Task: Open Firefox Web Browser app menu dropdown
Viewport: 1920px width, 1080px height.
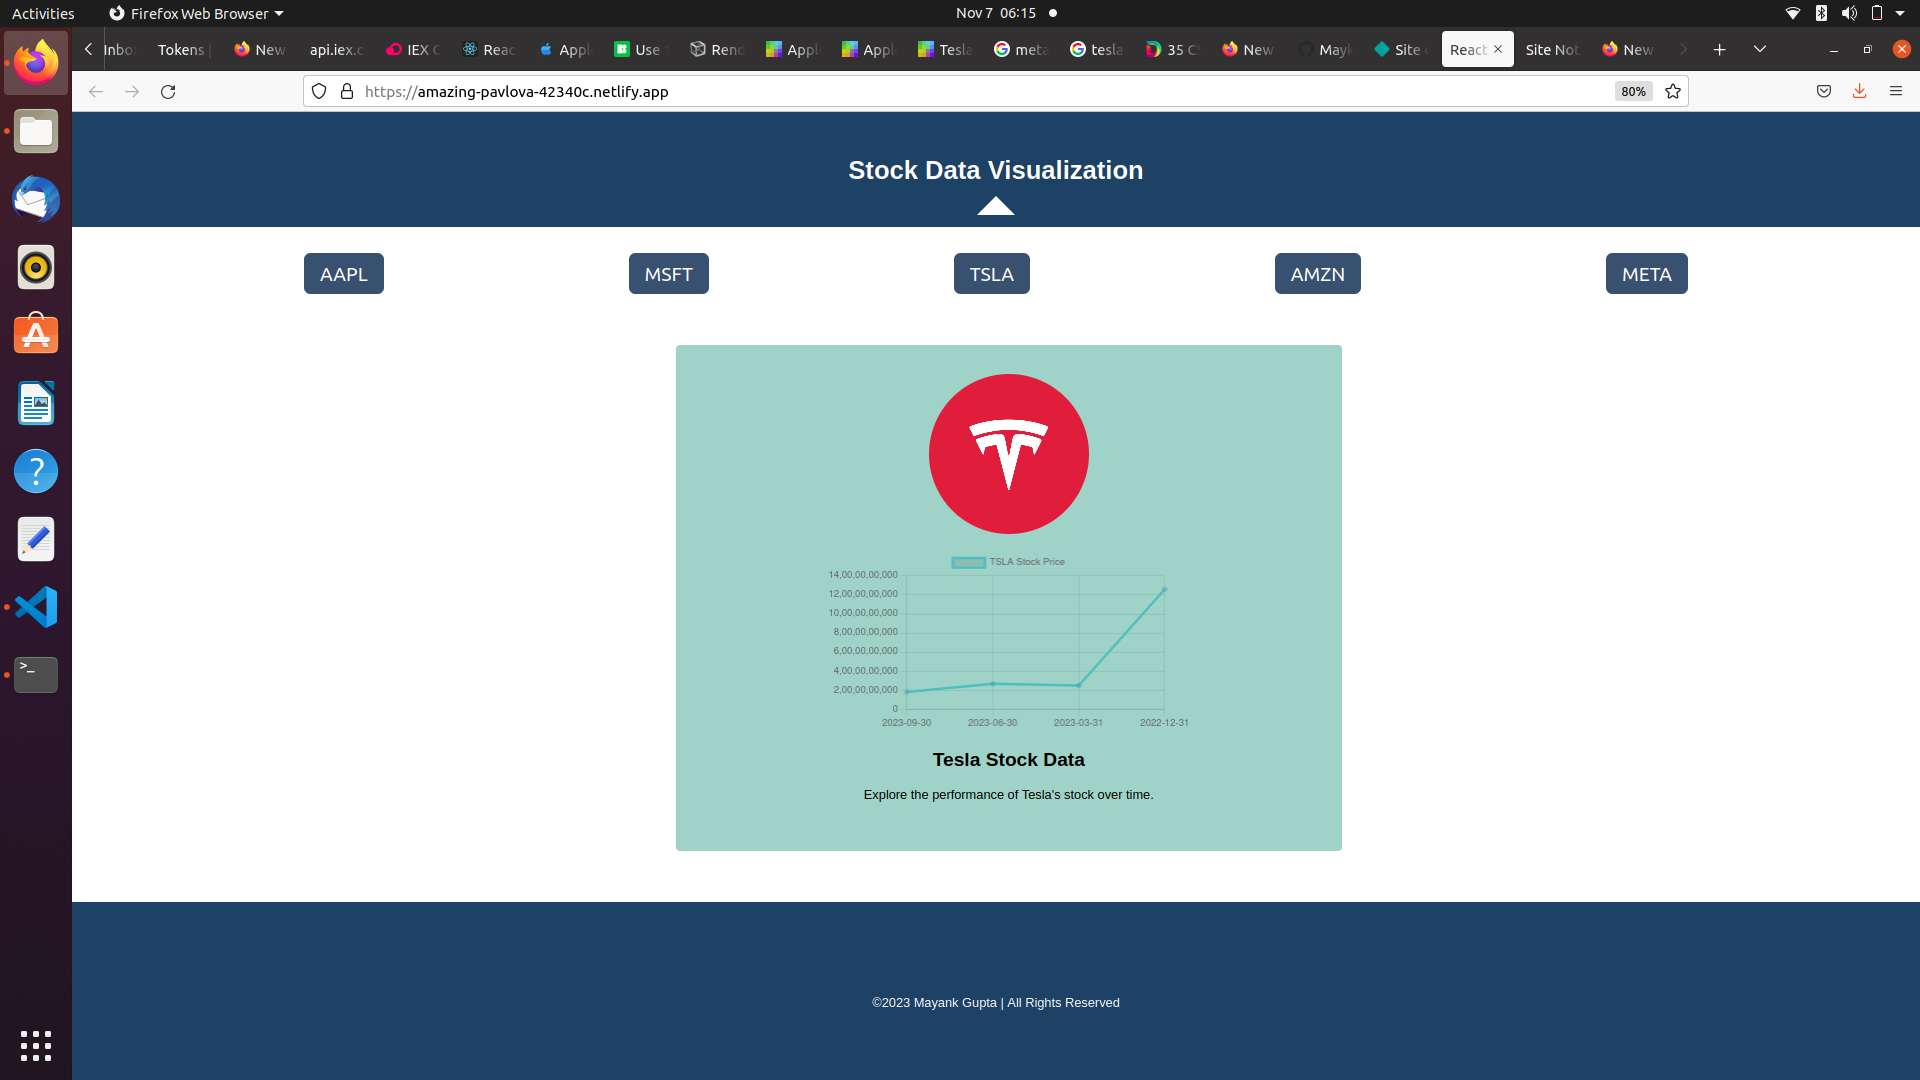Action: (x=197, y=13)
